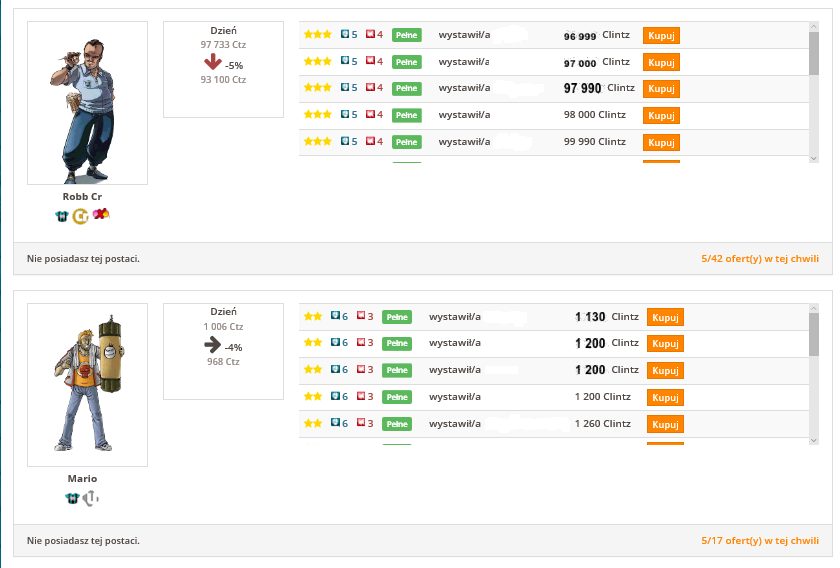Click Kupuj on the 1 260 Clintz Mario offer
The width and height of the screenshot is (840, 568).
click(x=665, y=424)
